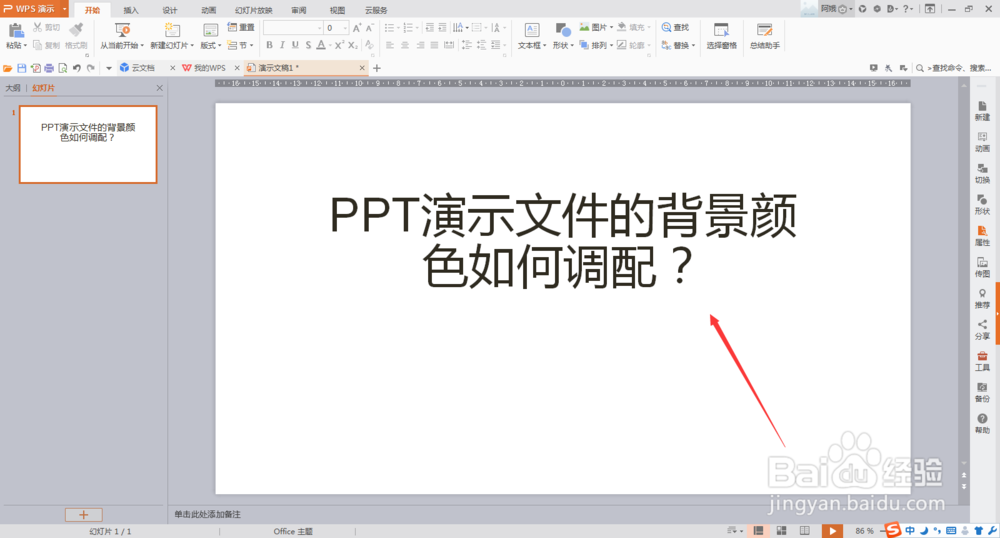The height and width of the screenshot is (538, 1000).
Task: Open the New (新建) sidebar panel
Action: pos(982,111)
